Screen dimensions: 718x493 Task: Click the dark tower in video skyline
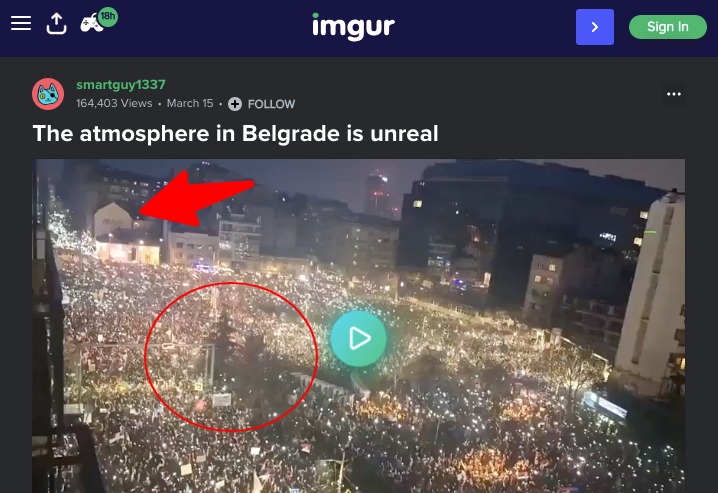(378, 194)
